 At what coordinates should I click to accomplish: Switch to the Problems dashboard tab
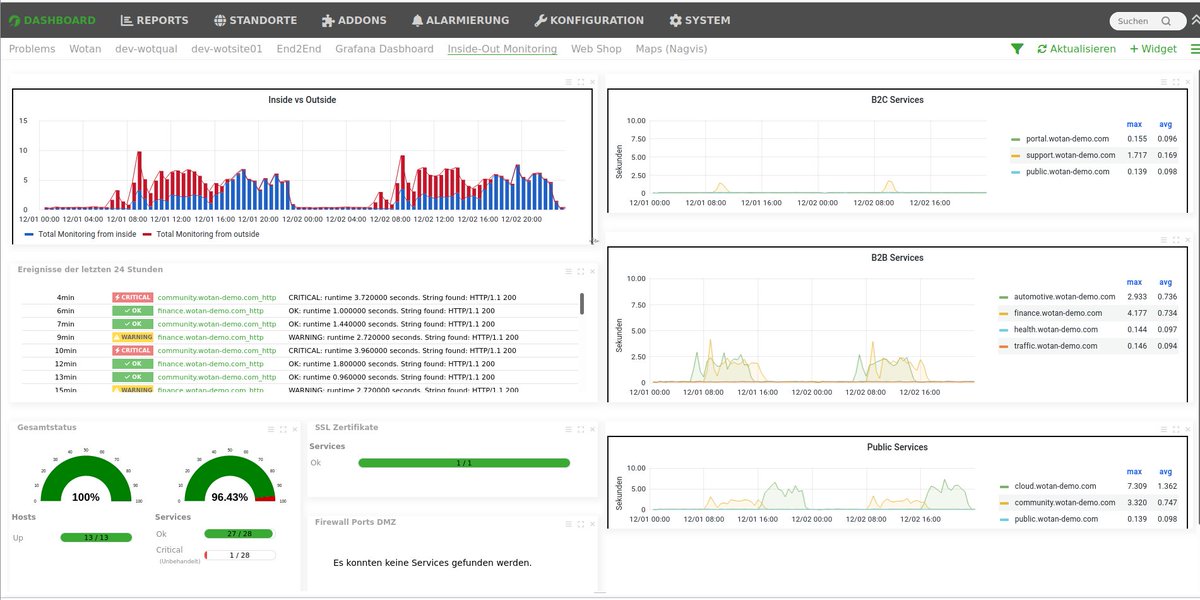tap(32, 48)
